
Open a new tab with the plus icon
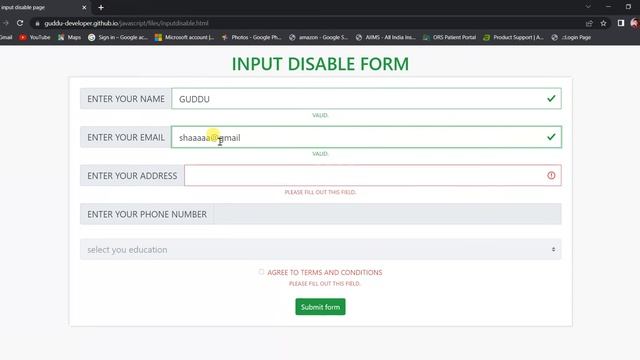(x=101, y=7)
